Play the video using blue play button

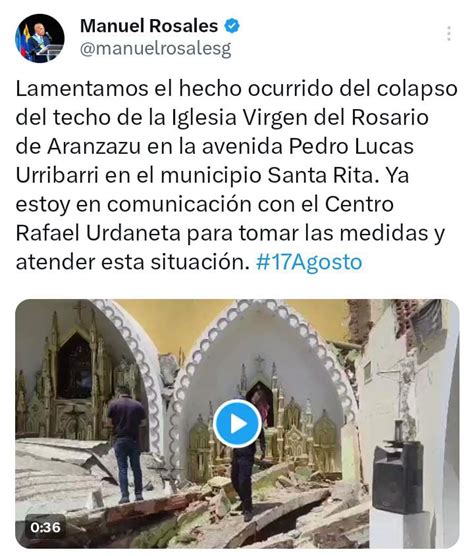(238, 423)
